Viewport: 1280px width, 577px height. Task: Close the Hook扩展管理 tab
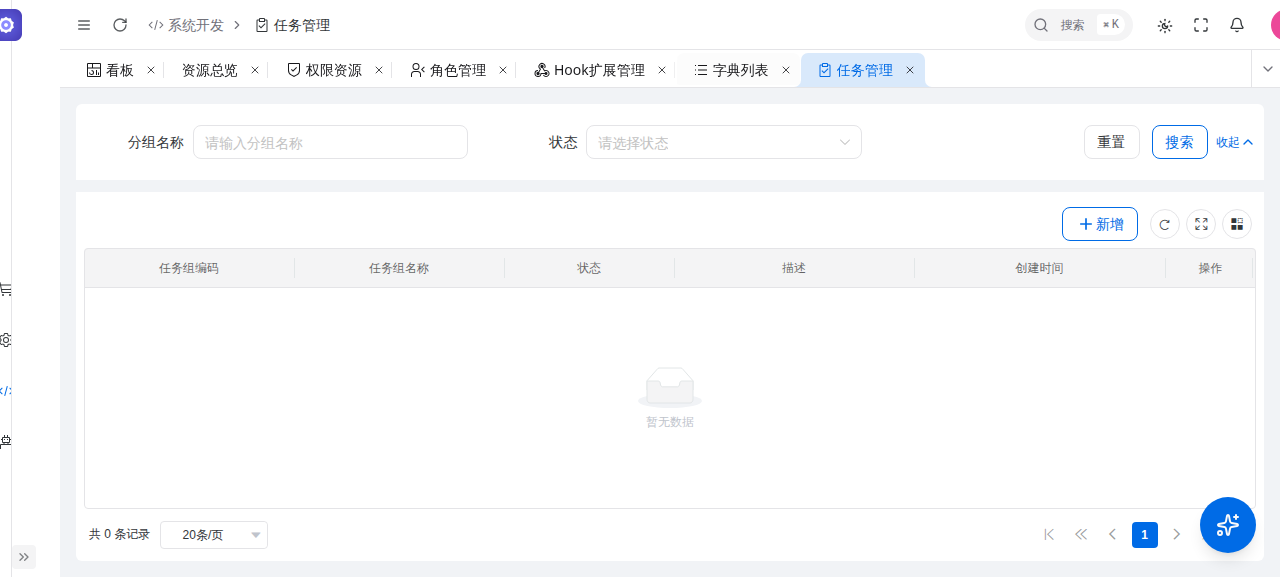click(662, 70)
